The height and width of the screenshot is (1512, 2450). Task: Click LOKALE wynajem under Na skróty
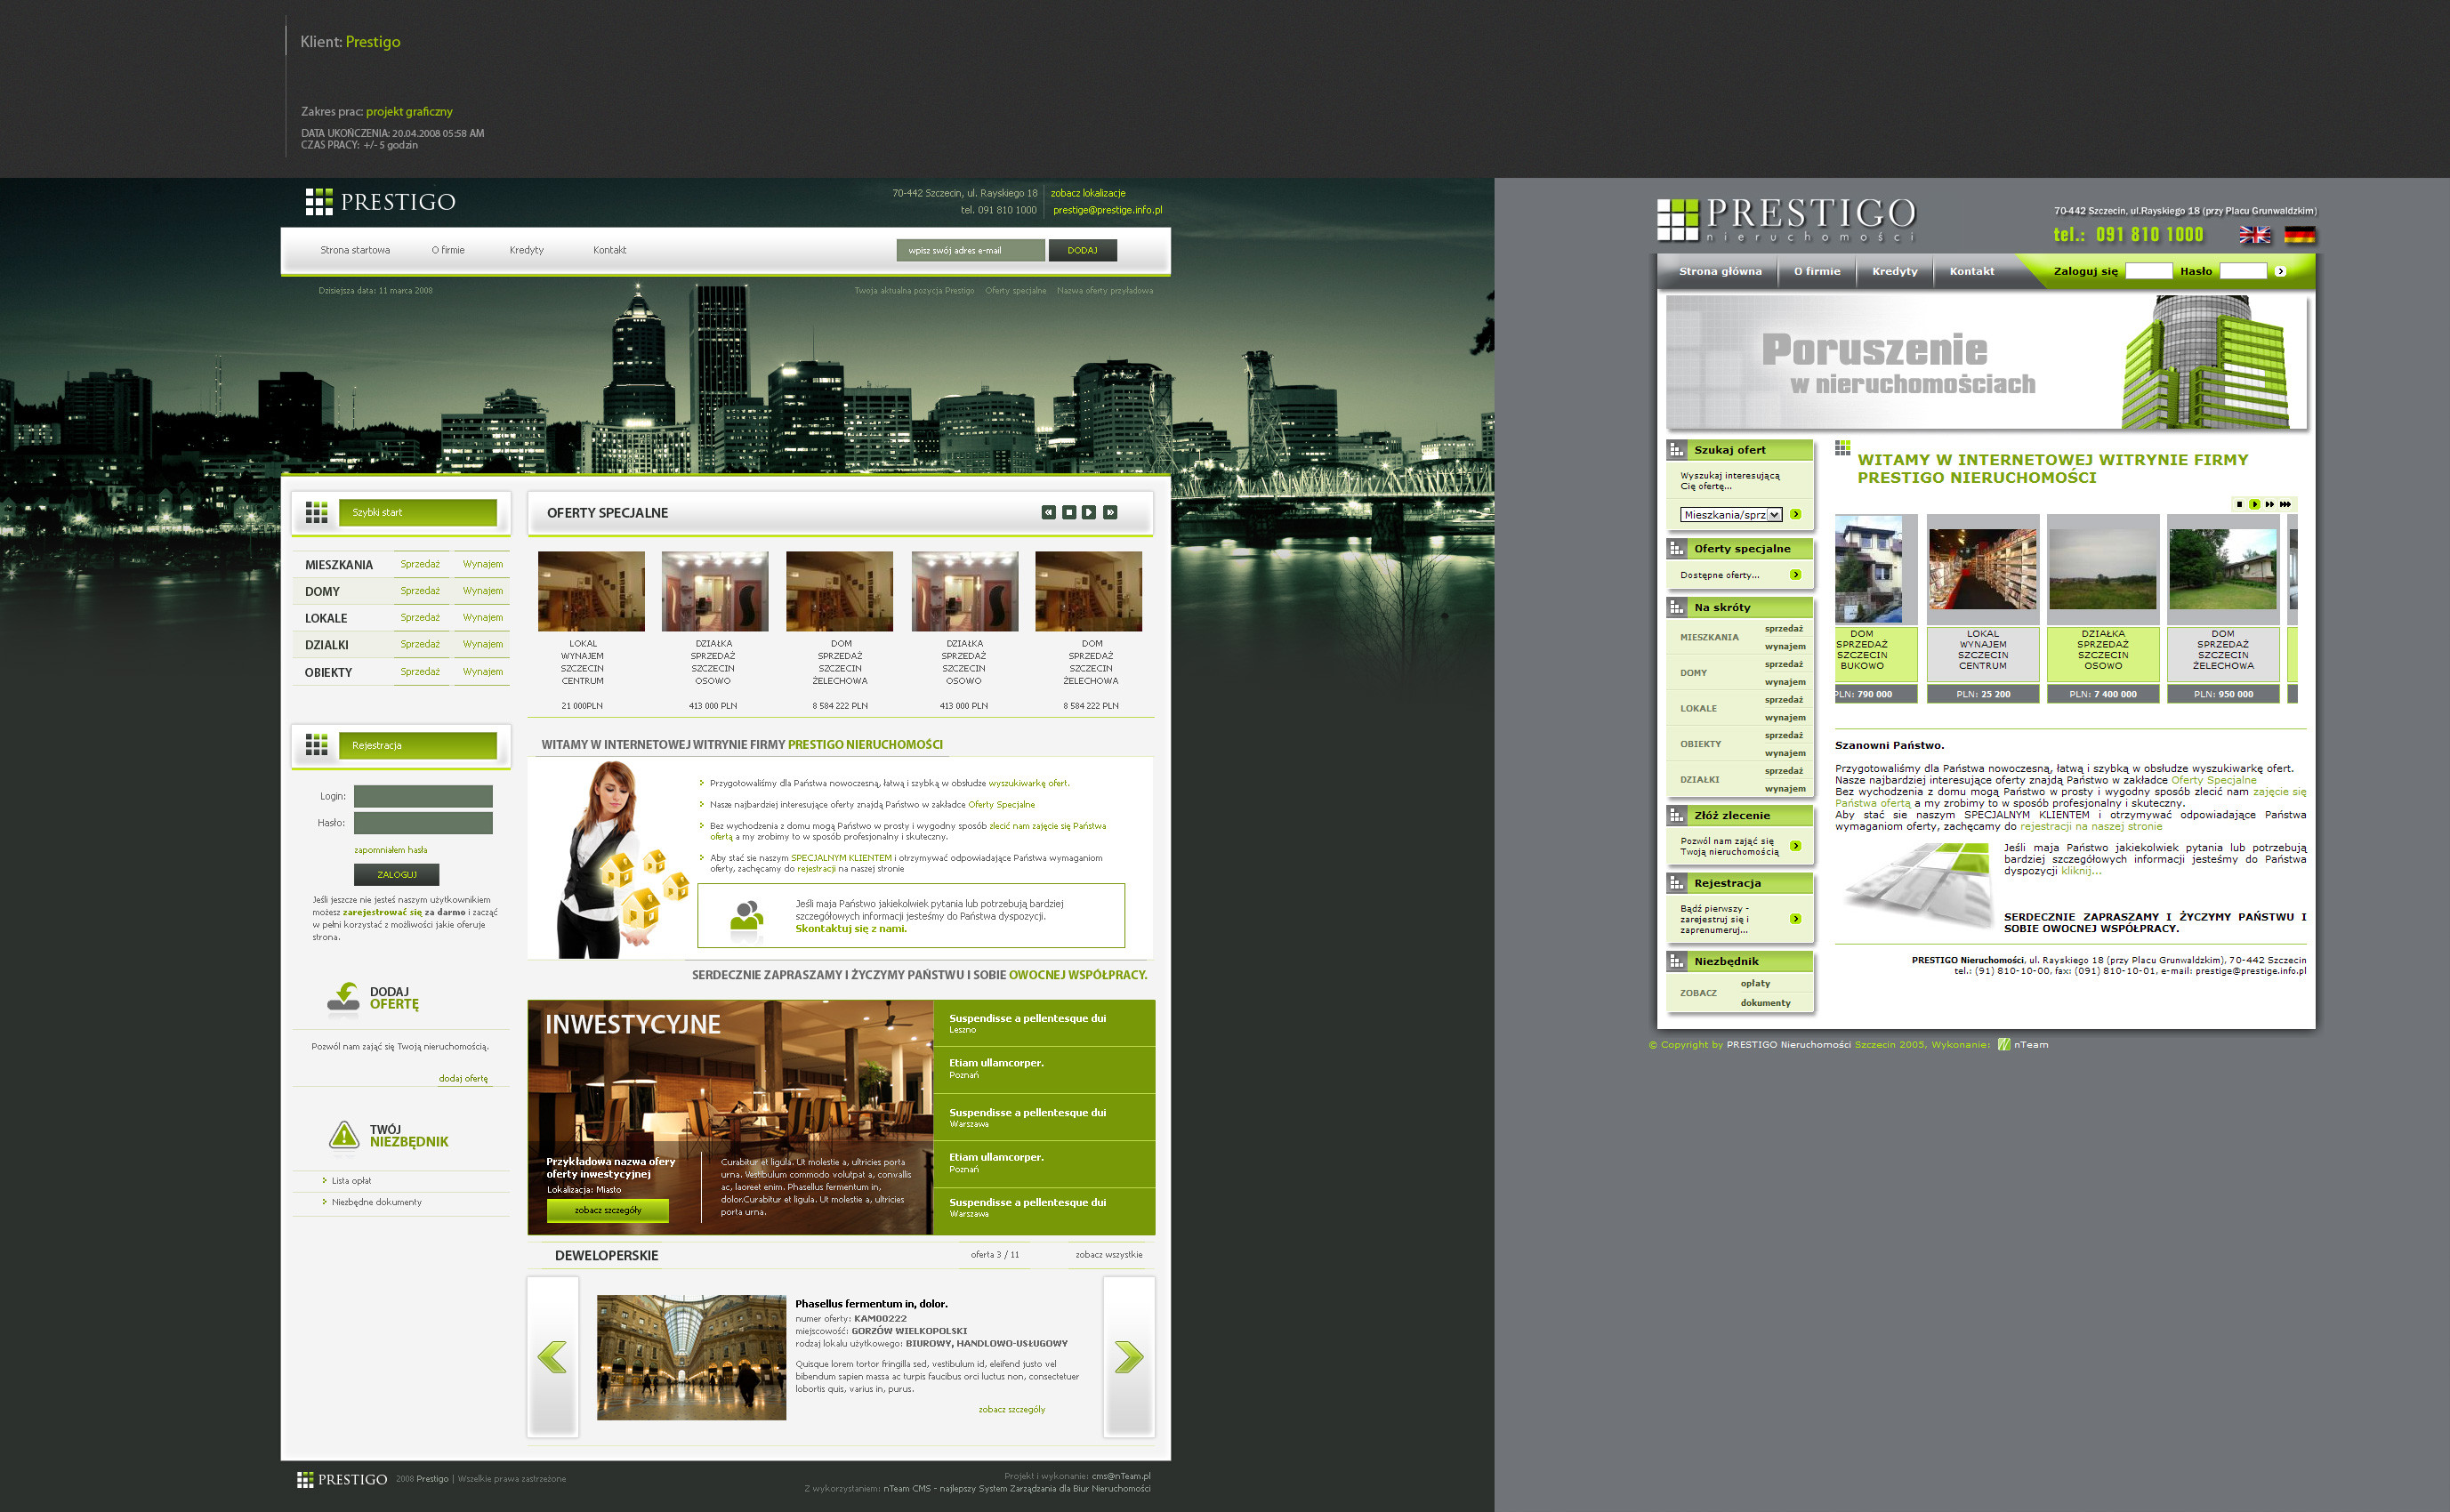pyautogui.click(x=1785, y=717)
